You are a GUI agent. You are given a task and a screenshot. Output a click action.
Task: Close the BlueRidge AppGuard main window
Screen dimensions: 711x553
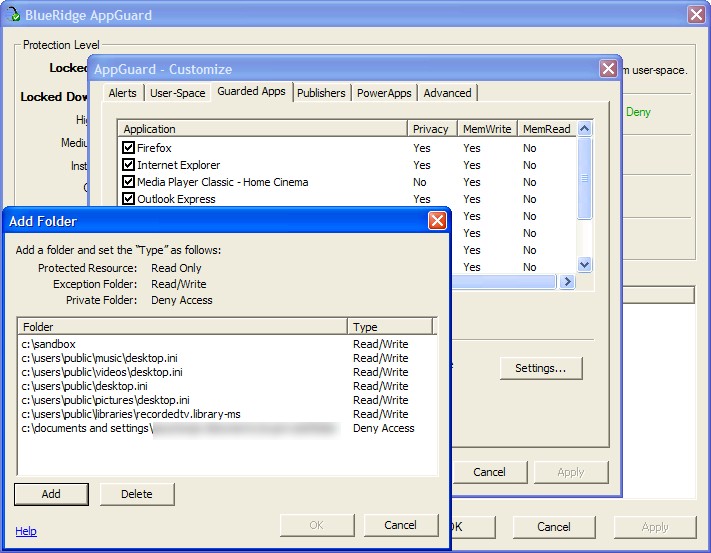696,15
